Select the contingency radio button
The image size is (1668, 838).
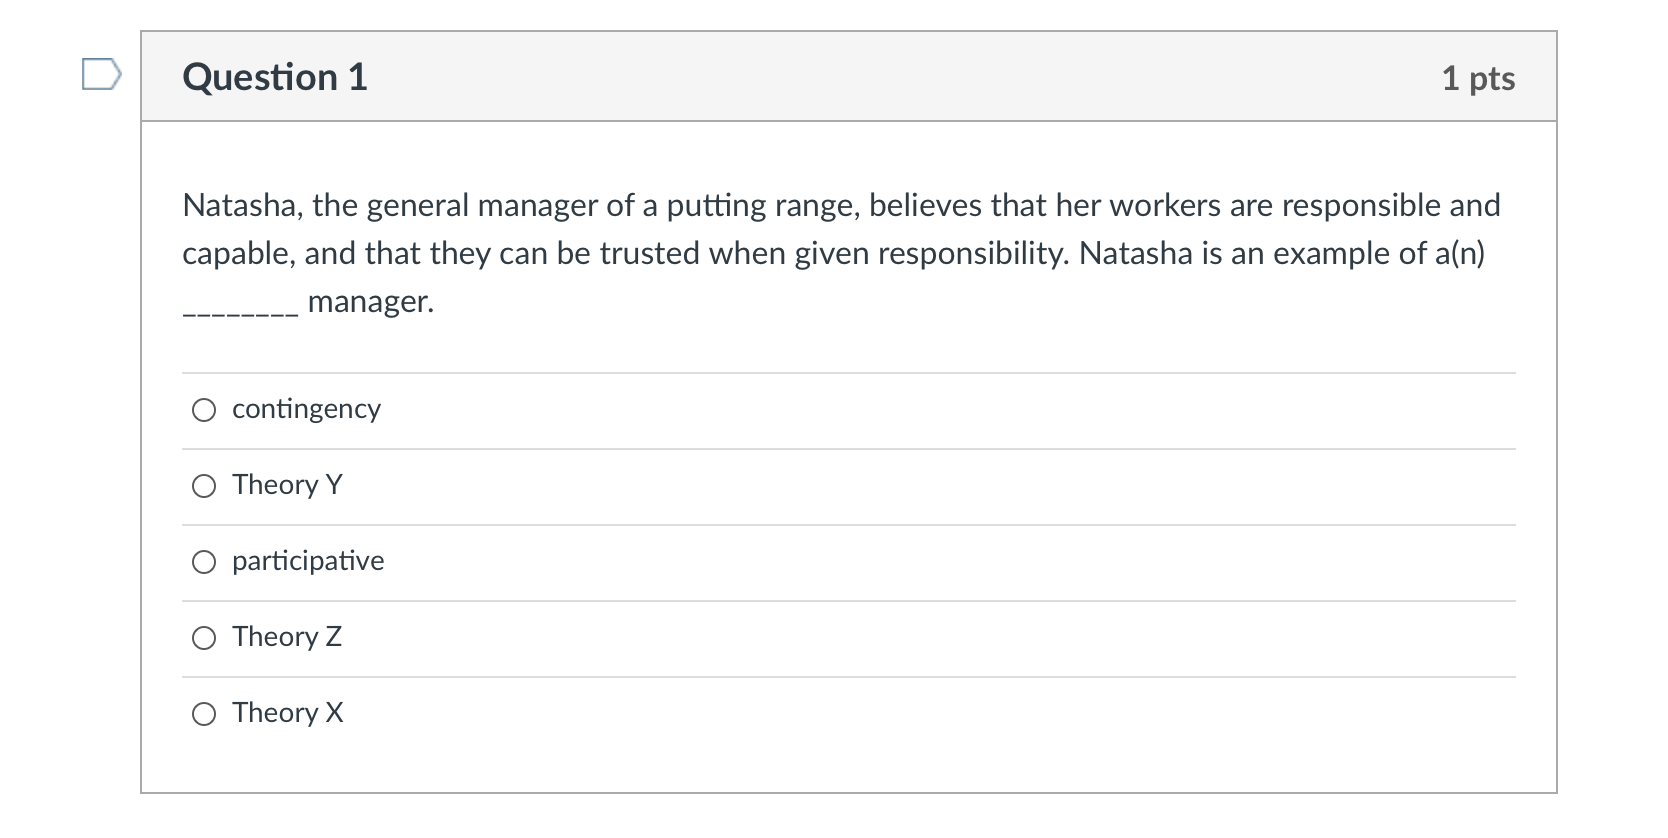204,409
